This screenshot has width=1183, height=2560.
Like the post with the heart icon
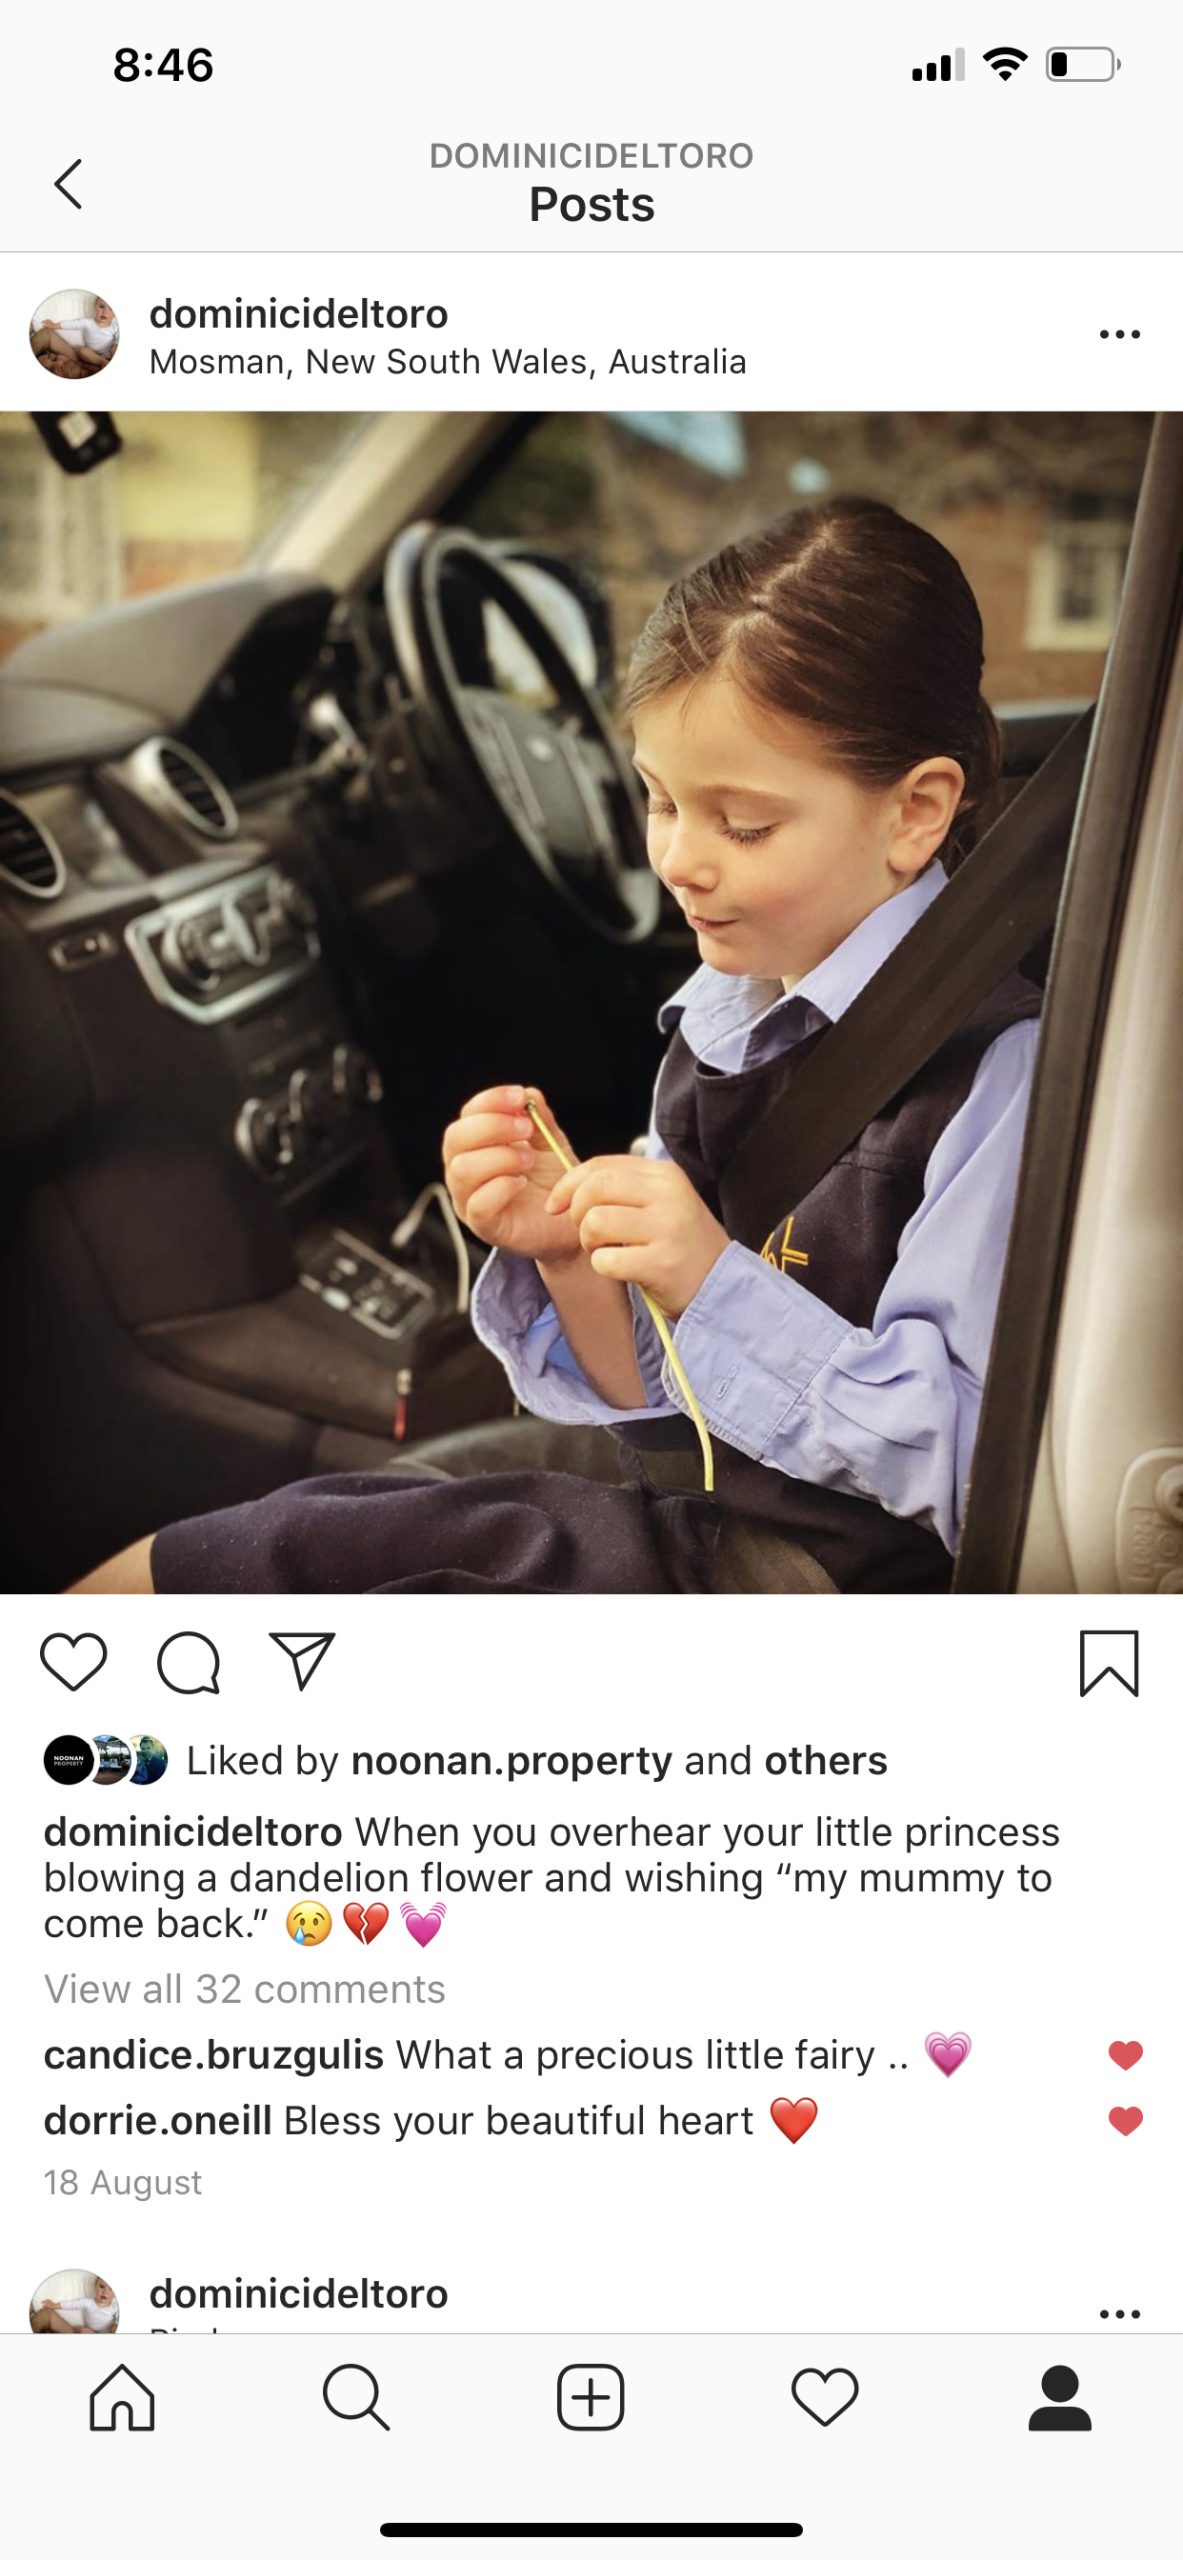(x=73, y=1662)
